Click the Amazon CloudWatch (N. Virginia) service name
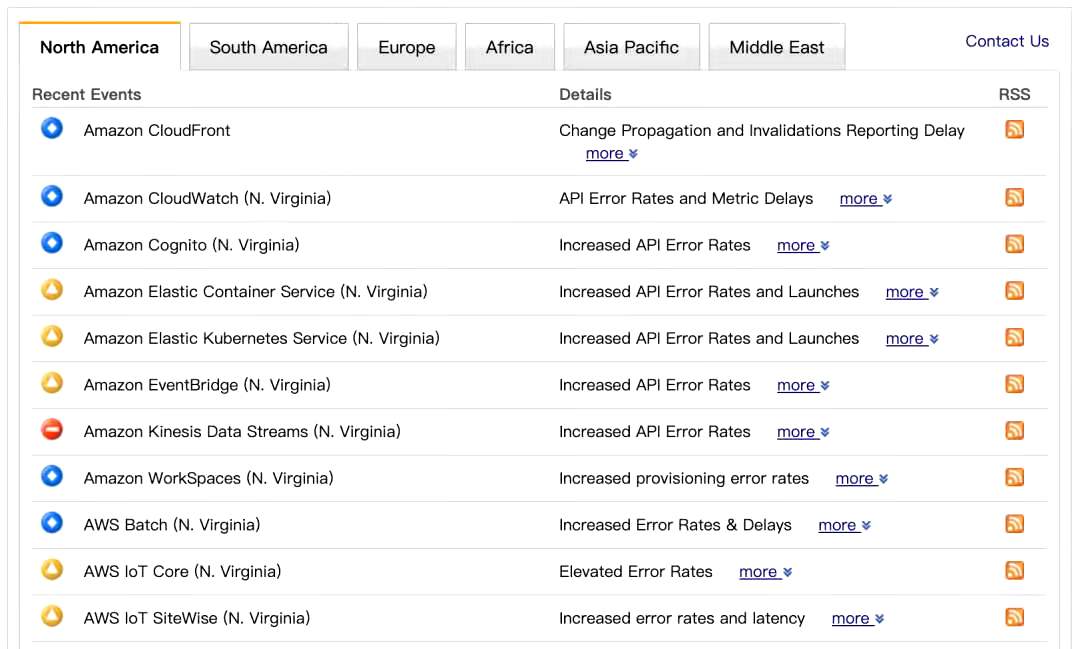Image resolution: width=1080 pixels, height=649 pixels. (x=207, y=198)
